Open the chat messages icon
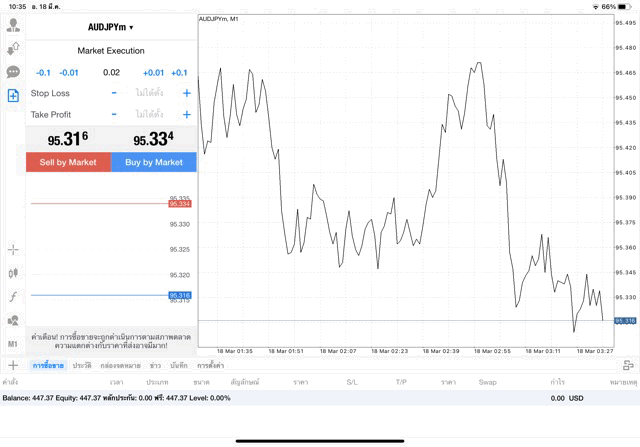The image size is (640, 447). click(13, 71)
